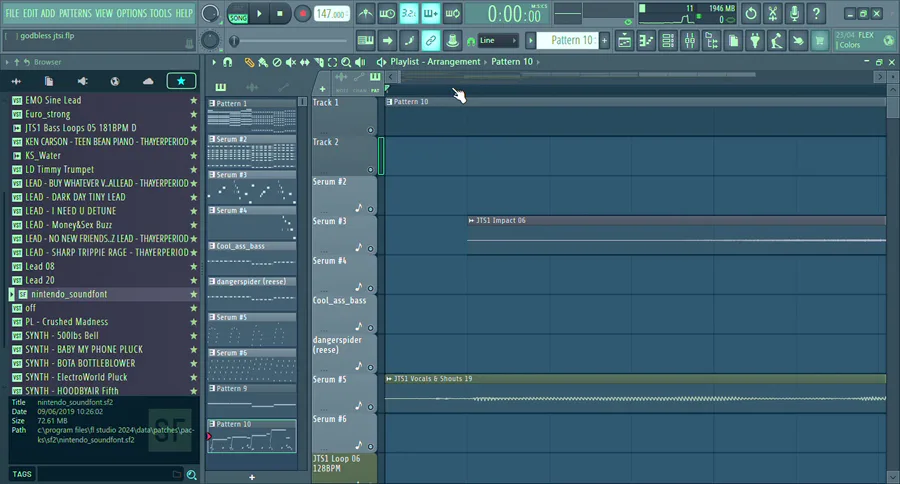The image size is (900, 484).
Task: Select Serum #5 pattern in picker
Action: click(252, 330)
